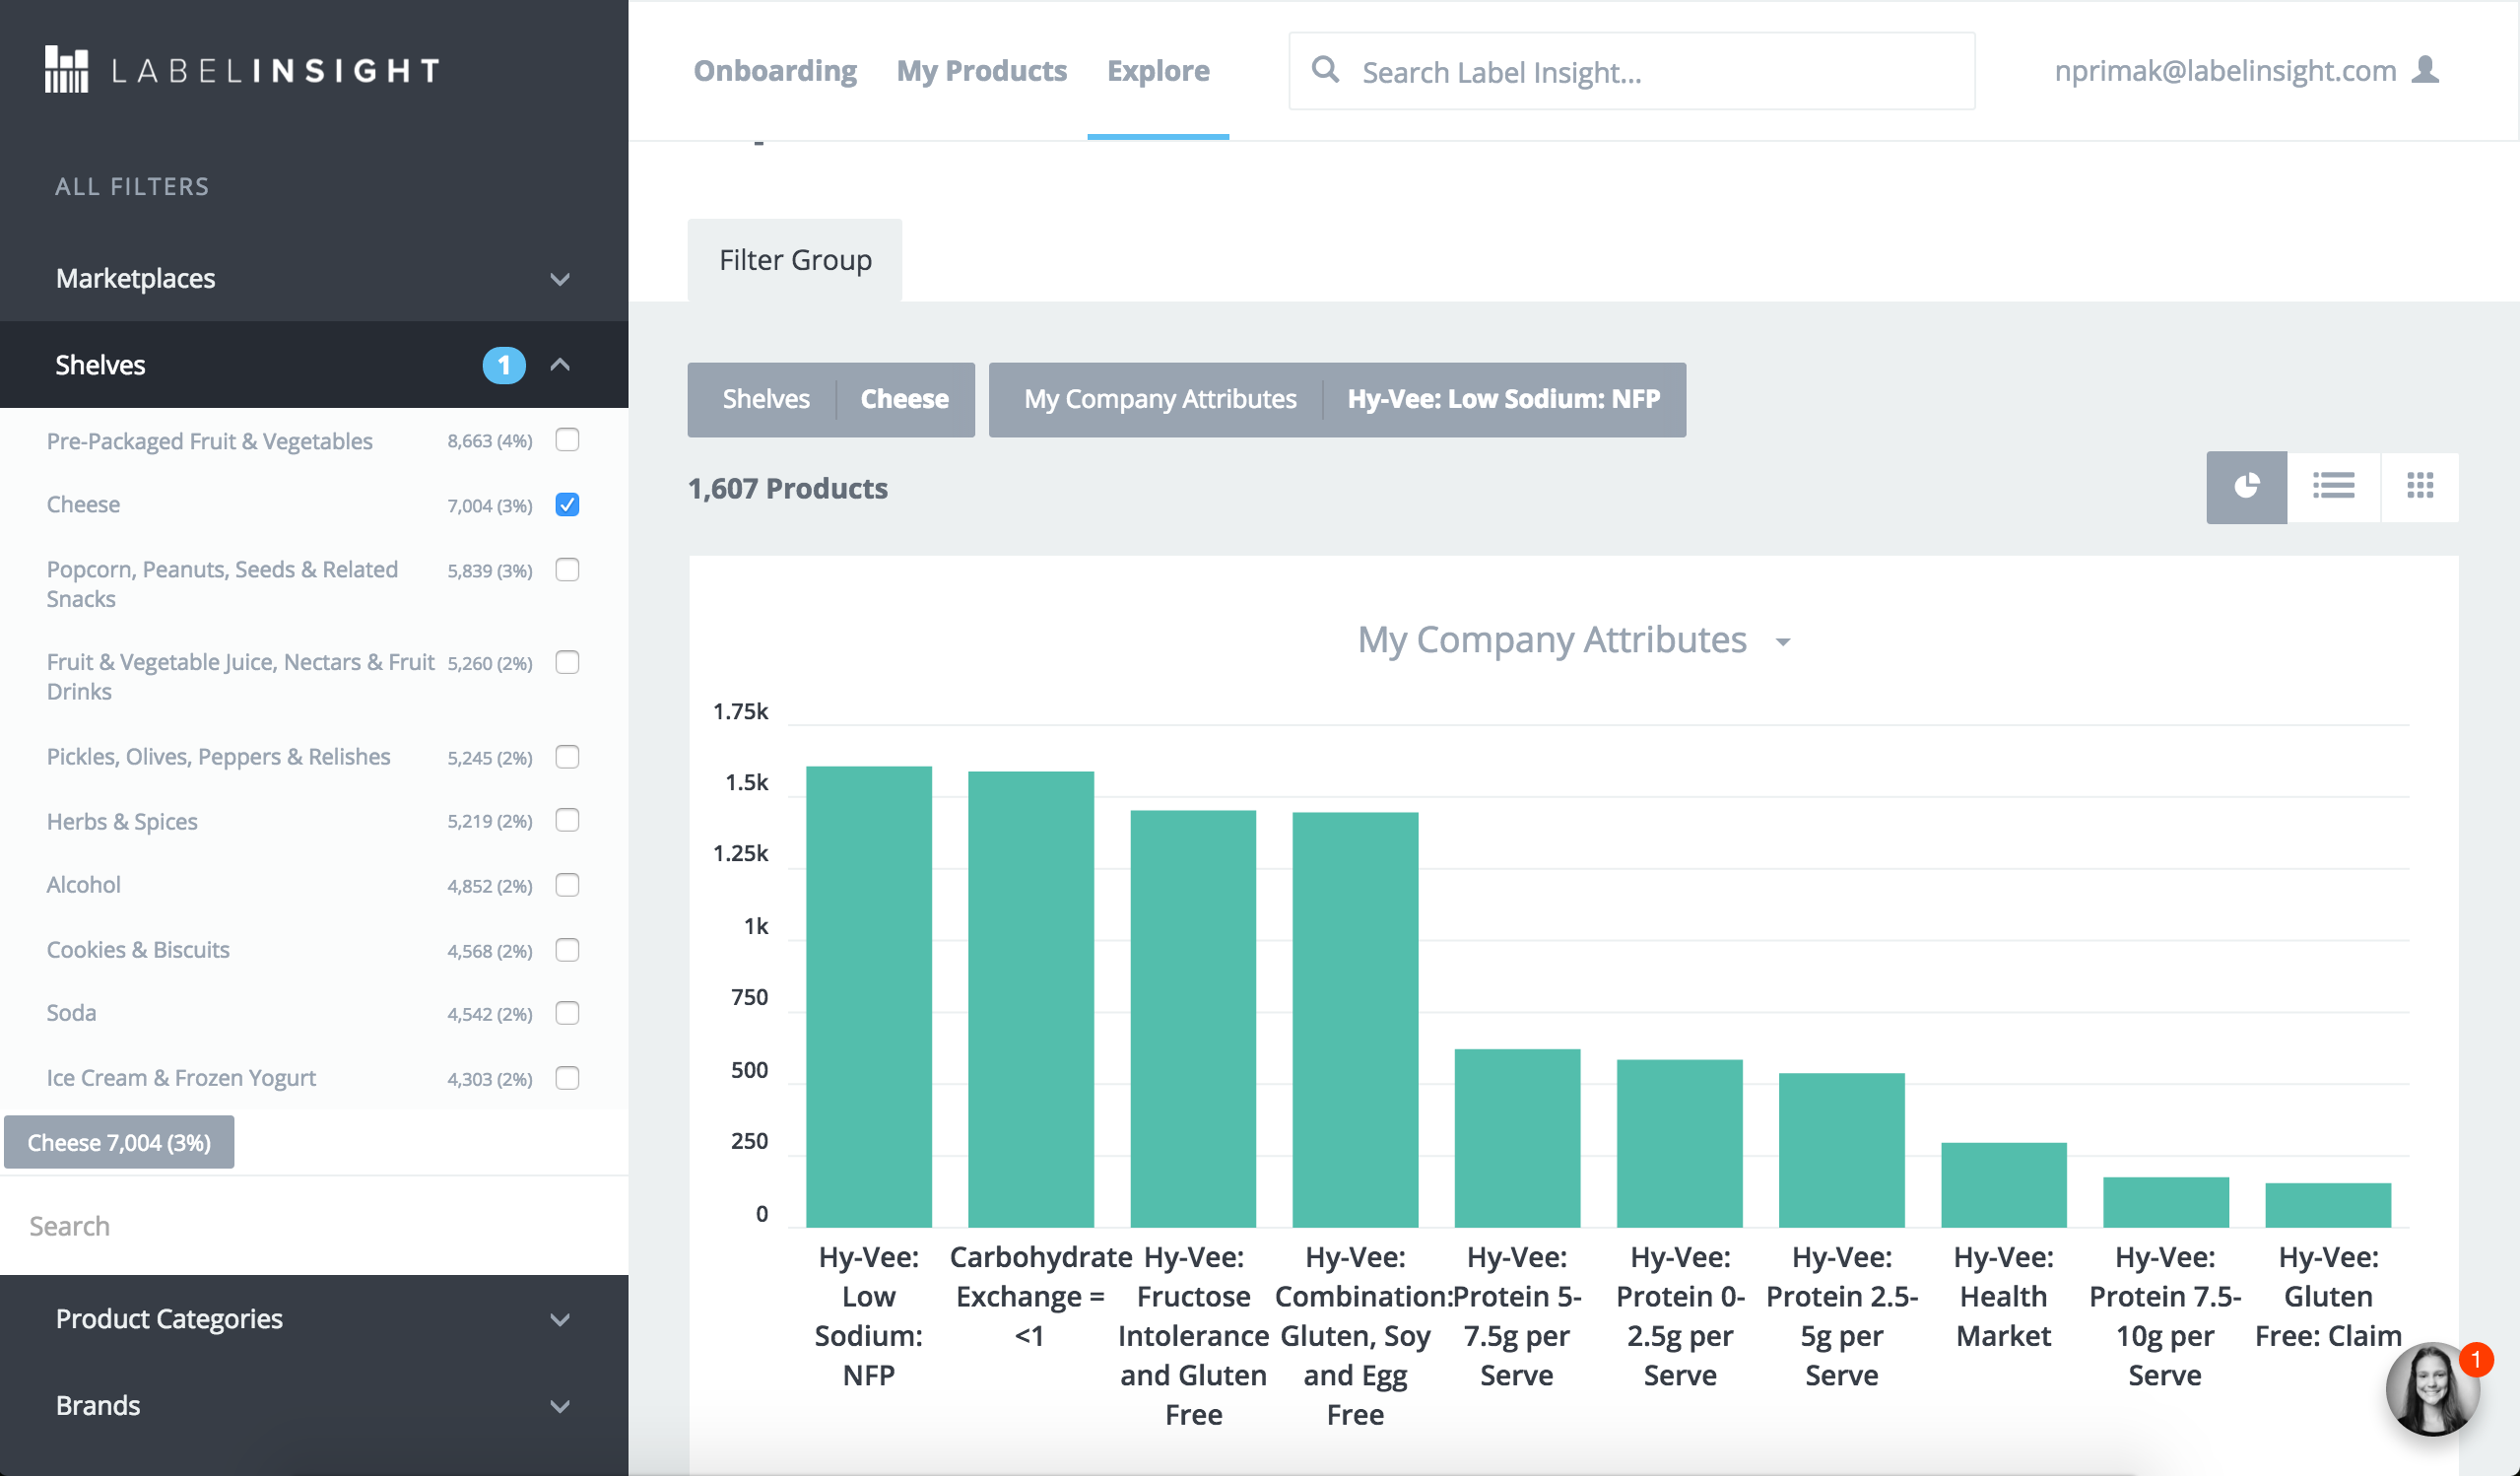The image size is (2520, 1476).
Task: Click in Search Label Insight field
Action: (1632, 71)
